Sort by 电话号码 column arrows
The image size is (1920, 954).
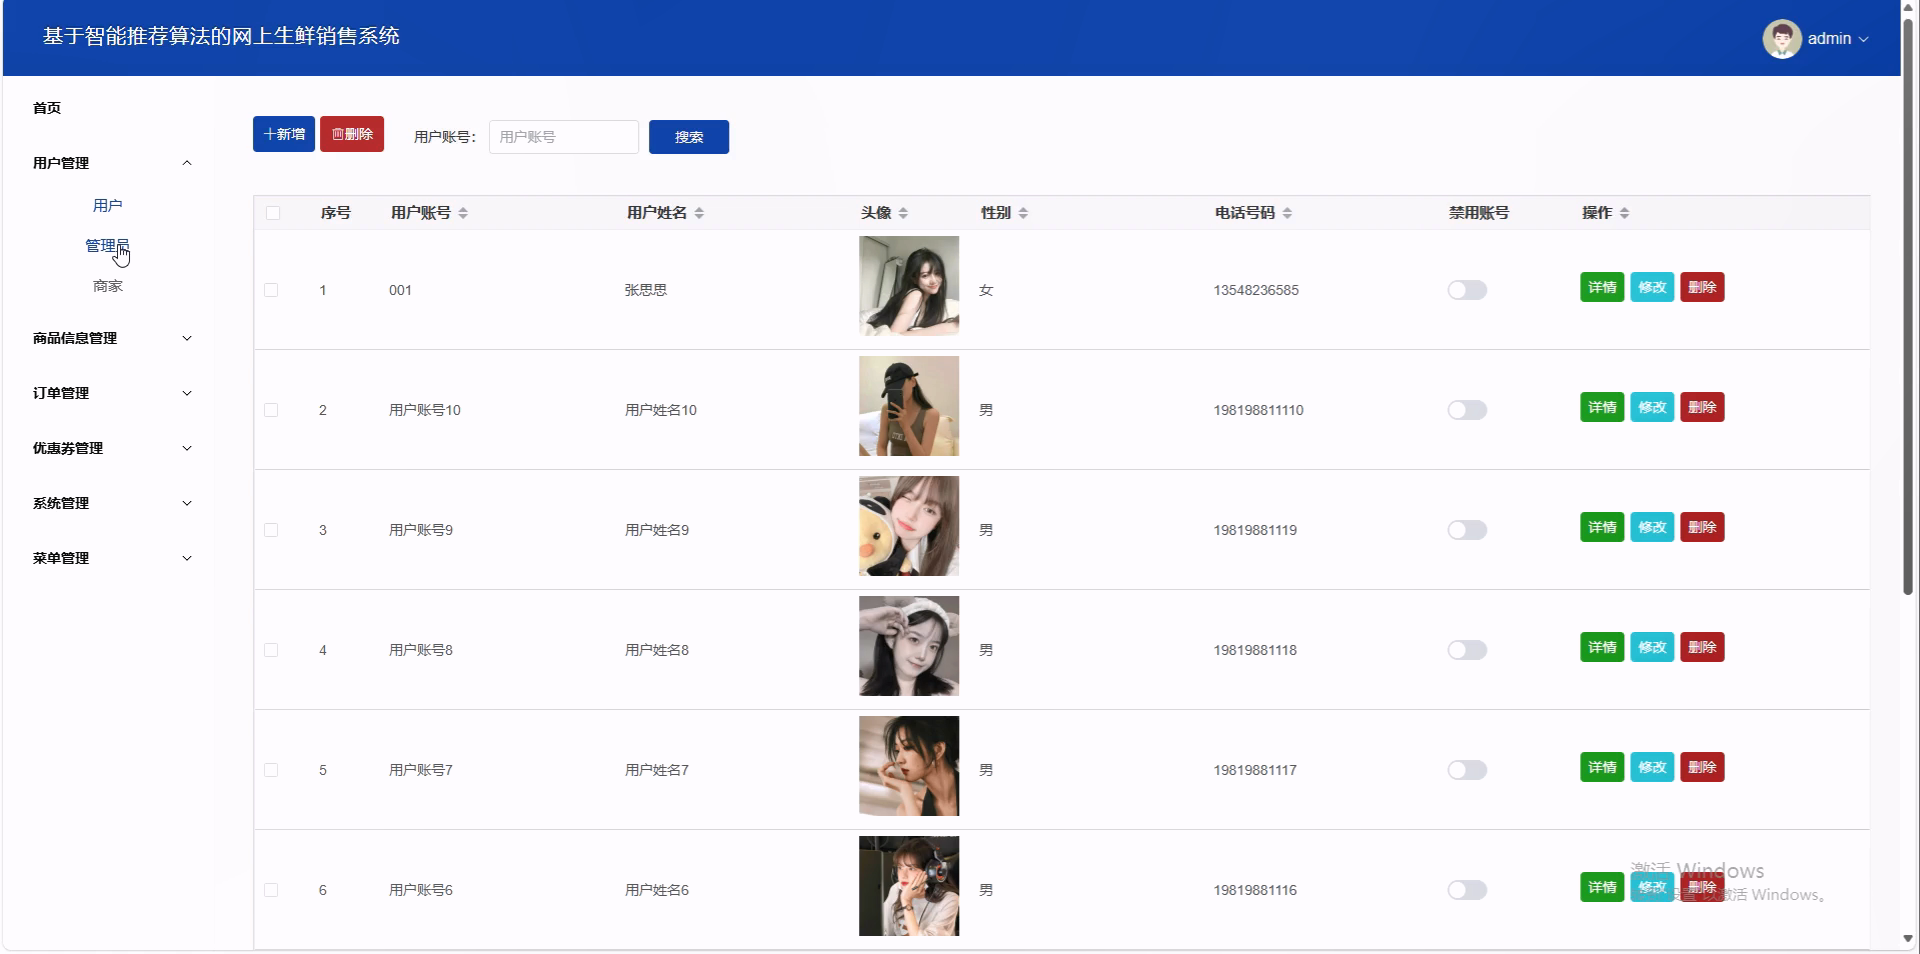point(1287,213)
